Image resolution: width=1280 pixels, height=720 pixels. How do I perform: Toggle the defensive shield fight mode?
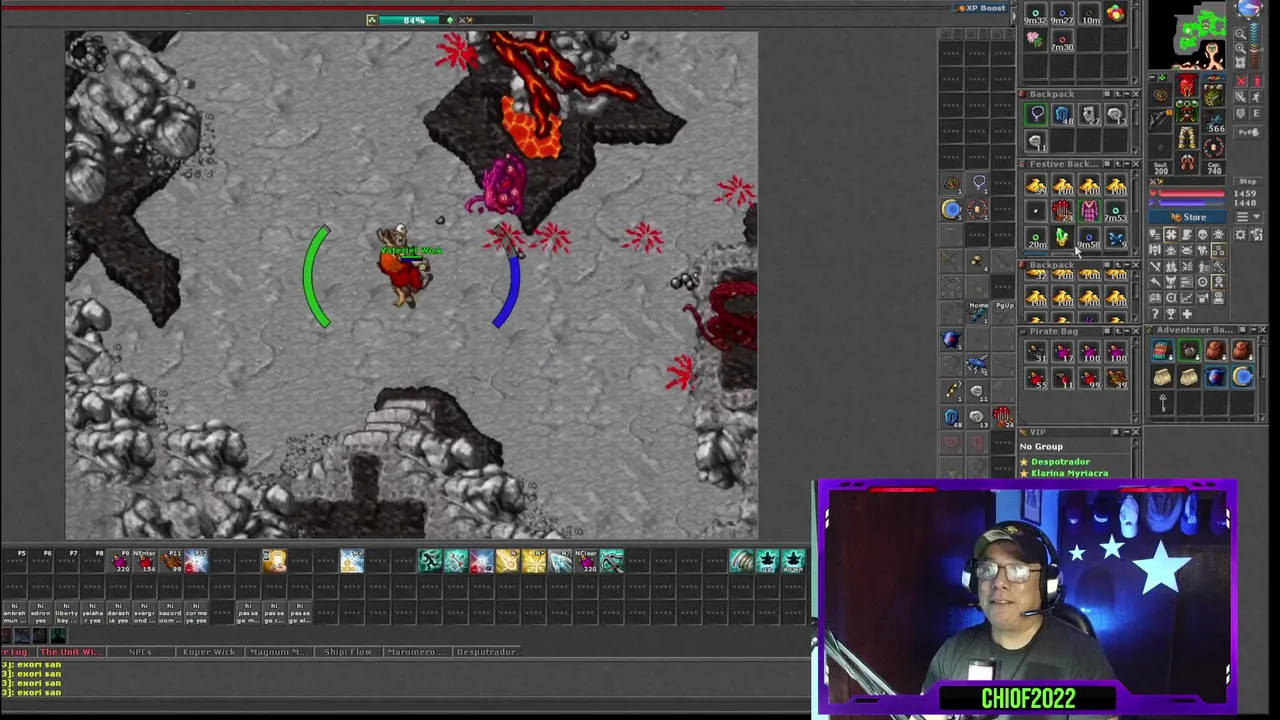point(1241,113)
